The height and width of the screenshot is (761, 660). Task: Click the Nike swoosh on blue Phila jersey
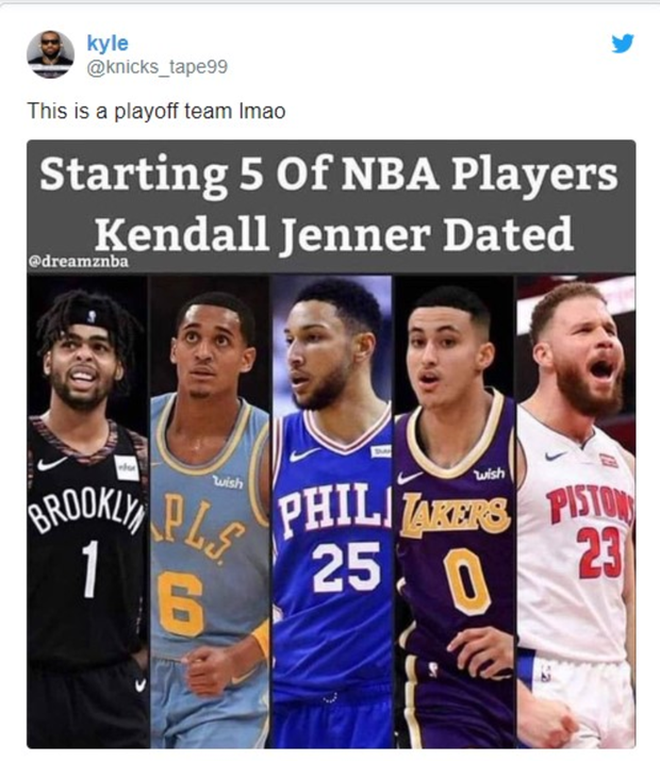click(x=305, y=455)
